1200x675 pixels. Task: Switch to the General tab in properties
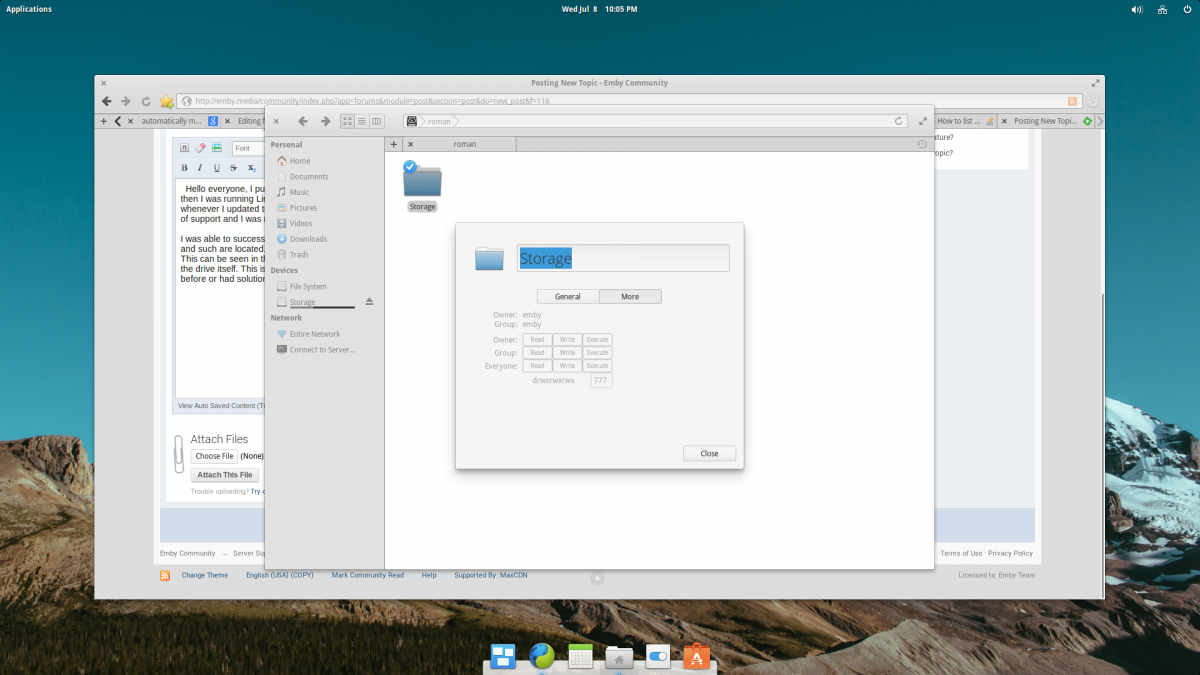pos(568,297)
